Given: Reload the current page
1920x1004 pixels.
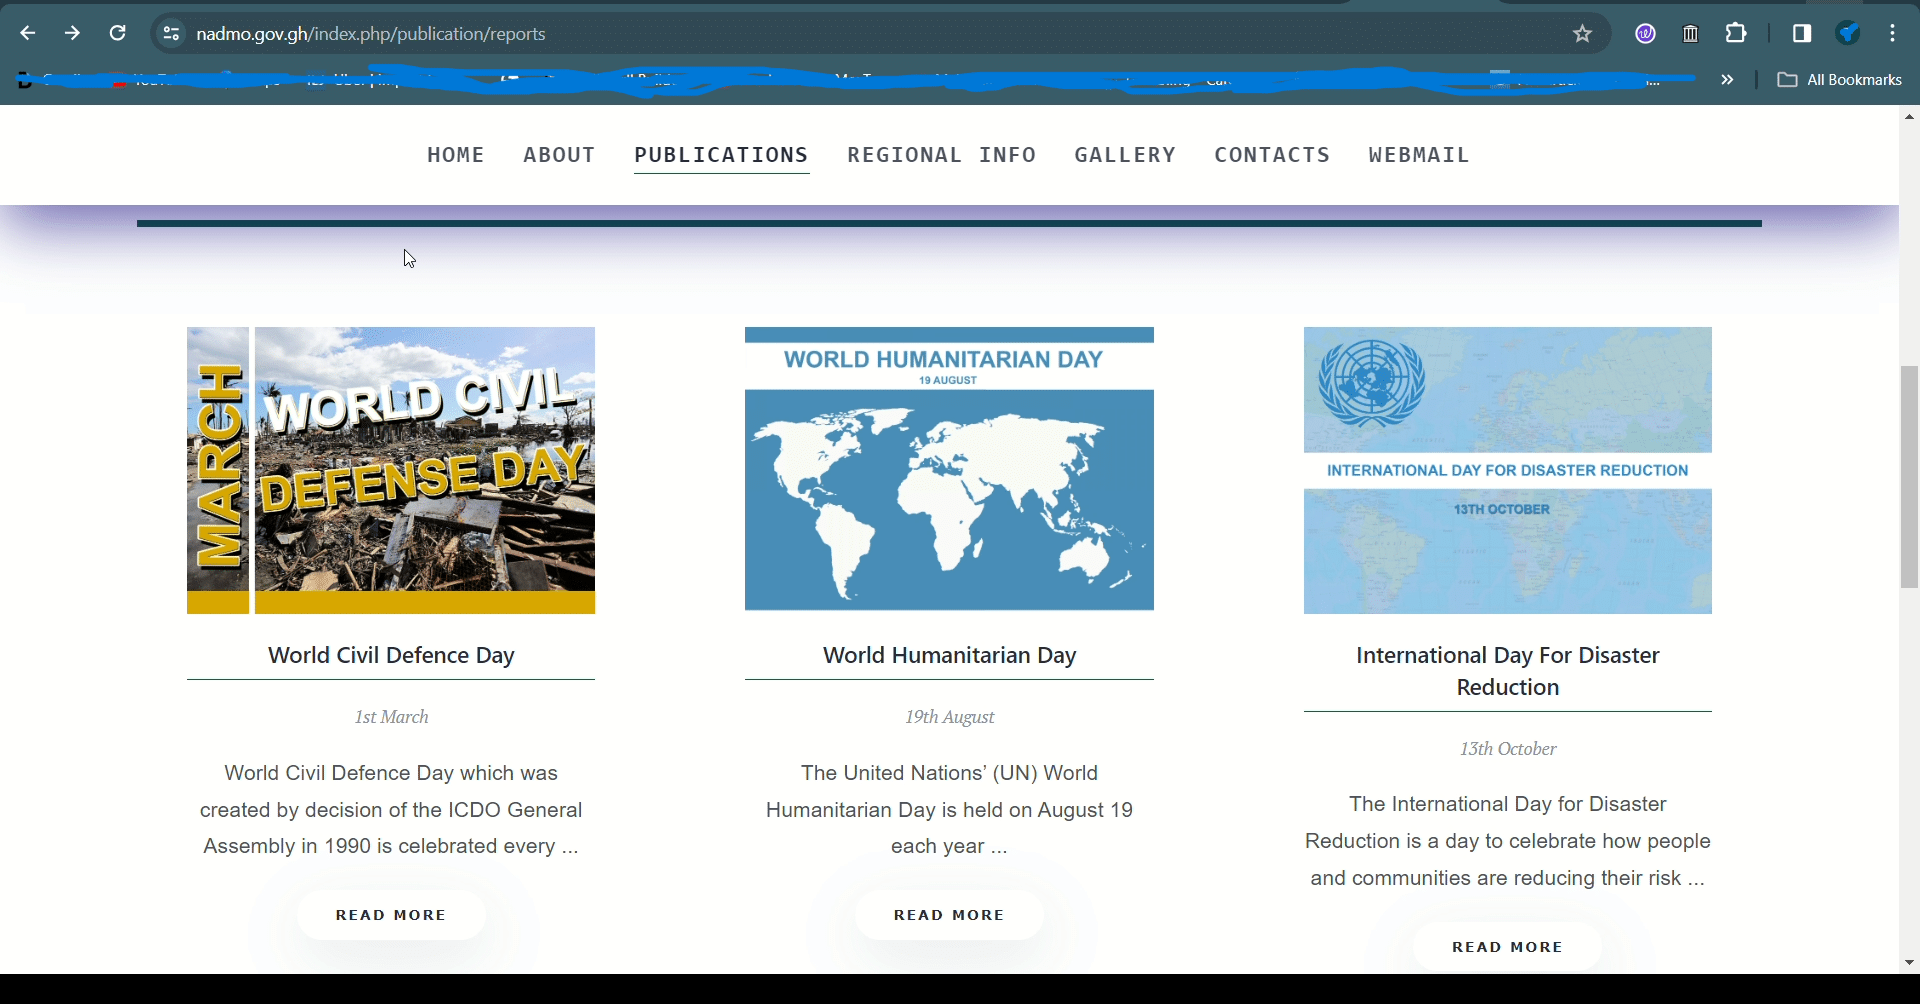Looking at the screenshot, I should [x=117, y=34].
